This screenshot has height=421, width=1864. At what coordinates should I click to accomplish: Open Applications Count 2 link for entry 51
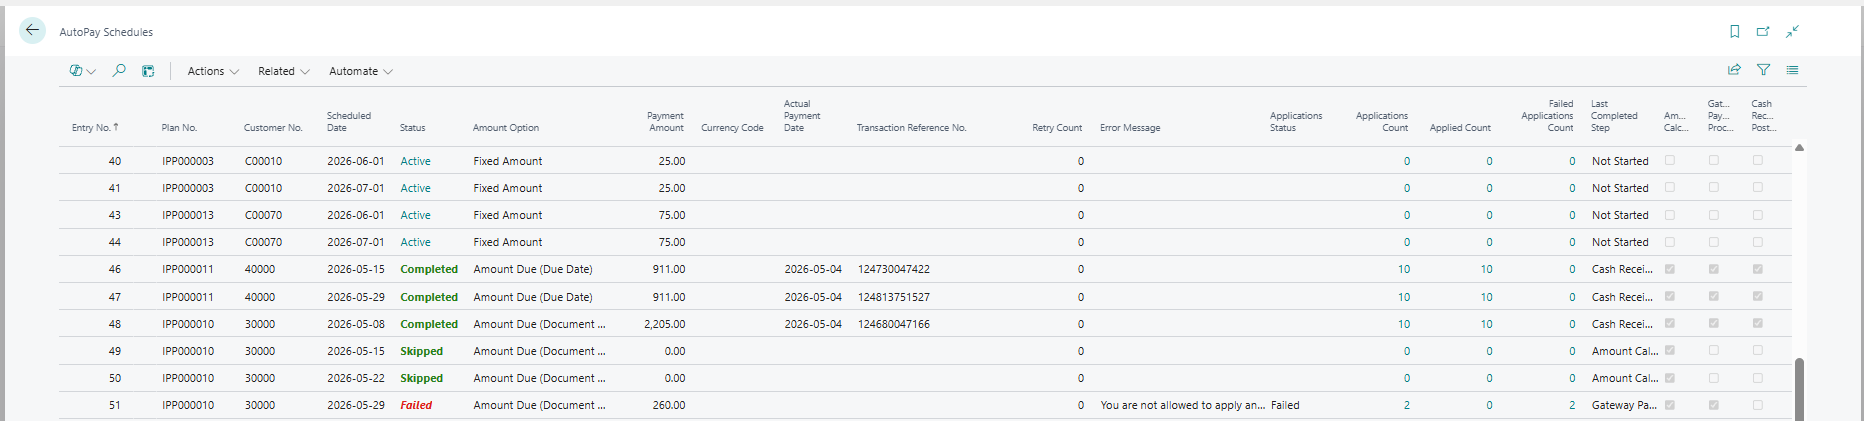pyautogui.click(x=1407, y=406)
